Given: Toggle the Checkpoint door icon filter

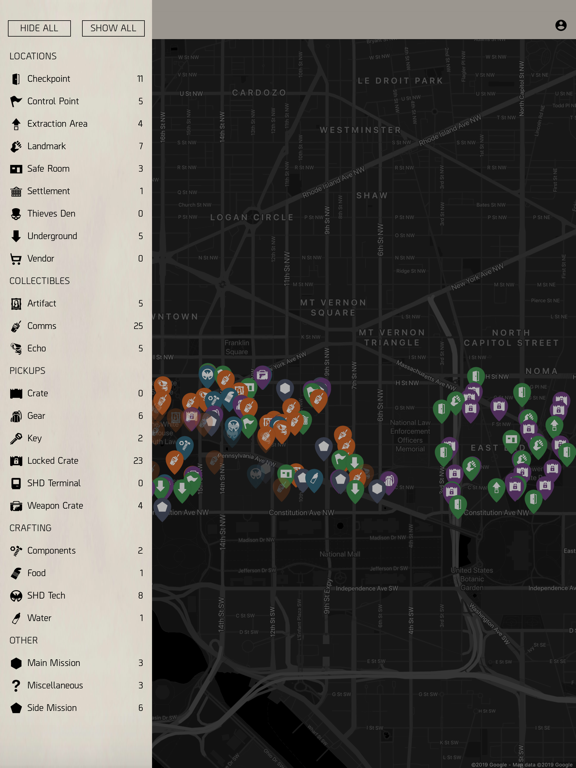Looking at the screenshot, I should (x=16, y=79).
